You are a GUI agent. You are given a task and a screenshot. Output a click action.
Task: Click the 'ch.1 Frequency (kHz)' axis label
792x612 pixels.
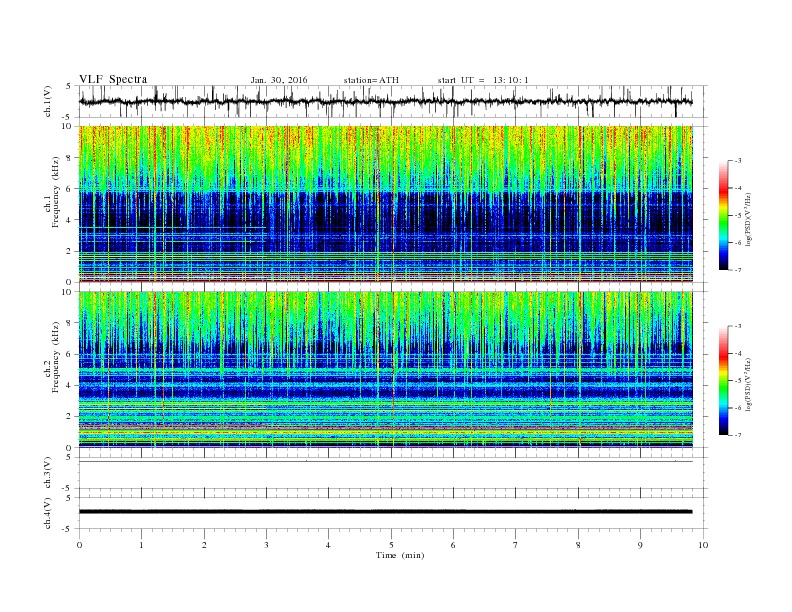click(x=52, y=191)
